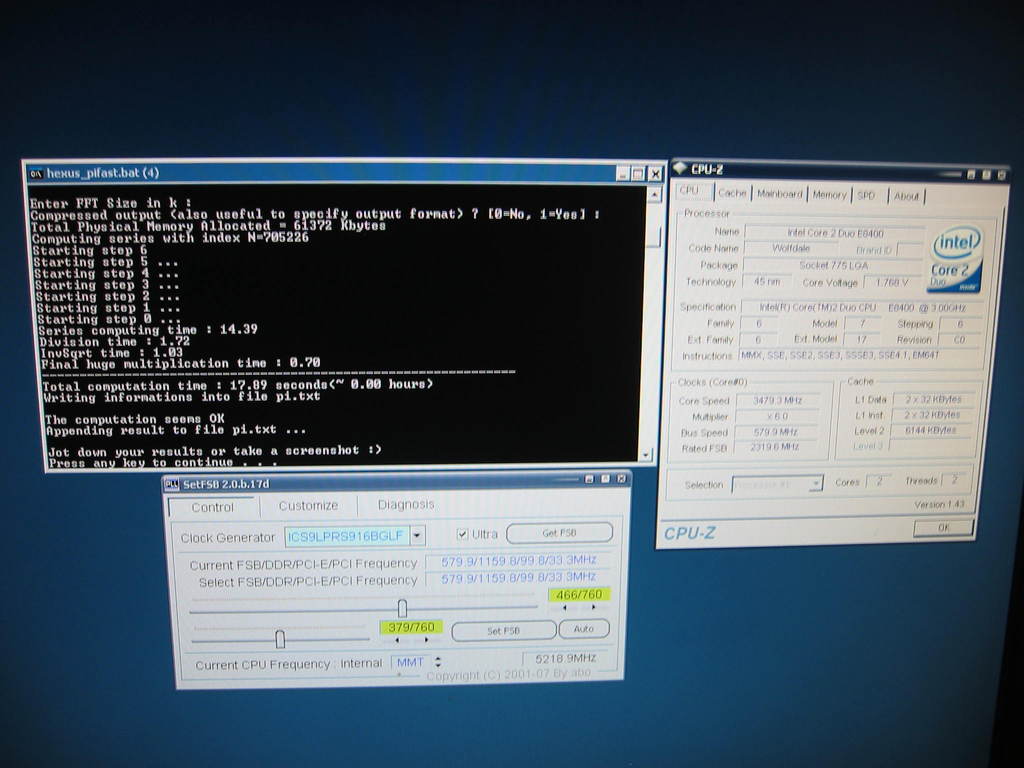Image resolution: width=1024 pixels, height=768 pixels.
Task: Maximize the hexus_pifast.bat console window
Action: tap(638, 174)
